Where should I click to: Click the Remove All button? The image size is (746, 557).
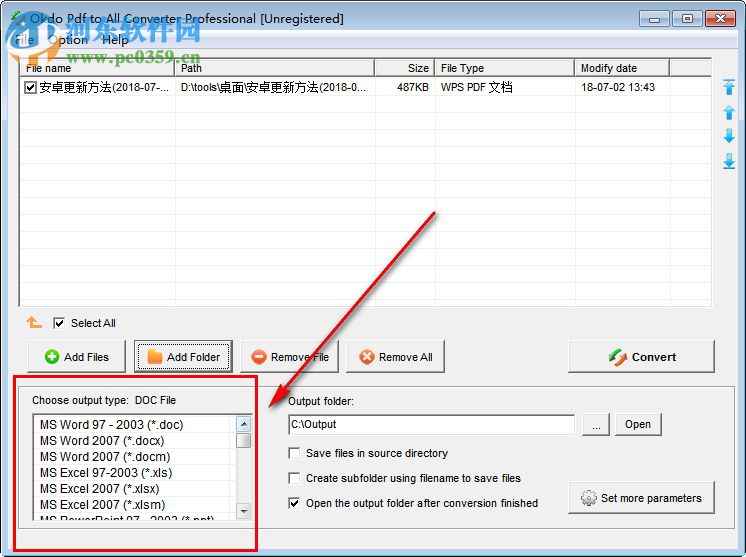tap(396, 357)
